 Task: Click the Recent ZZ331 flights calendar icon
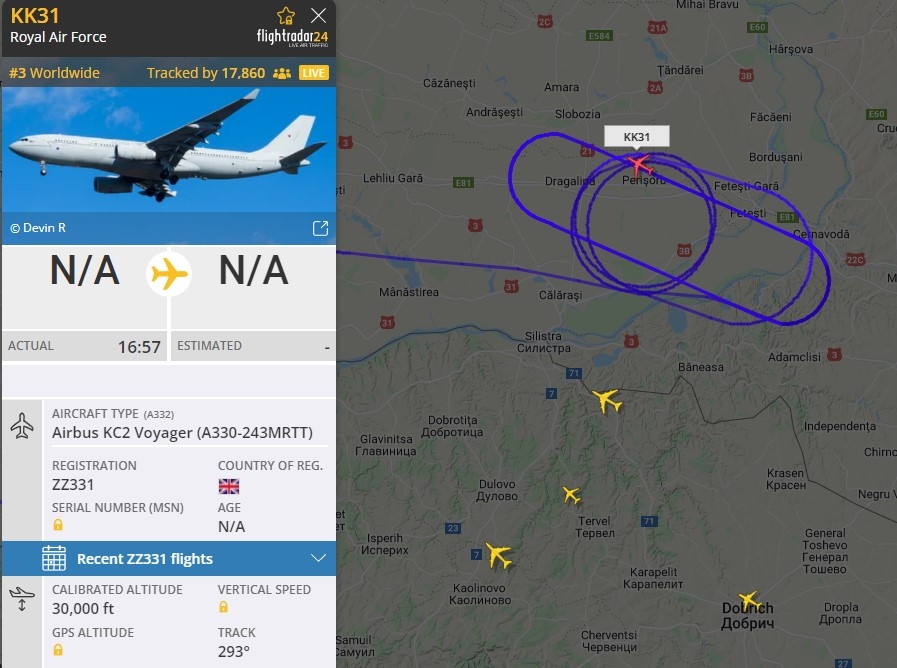click(54, 558)
